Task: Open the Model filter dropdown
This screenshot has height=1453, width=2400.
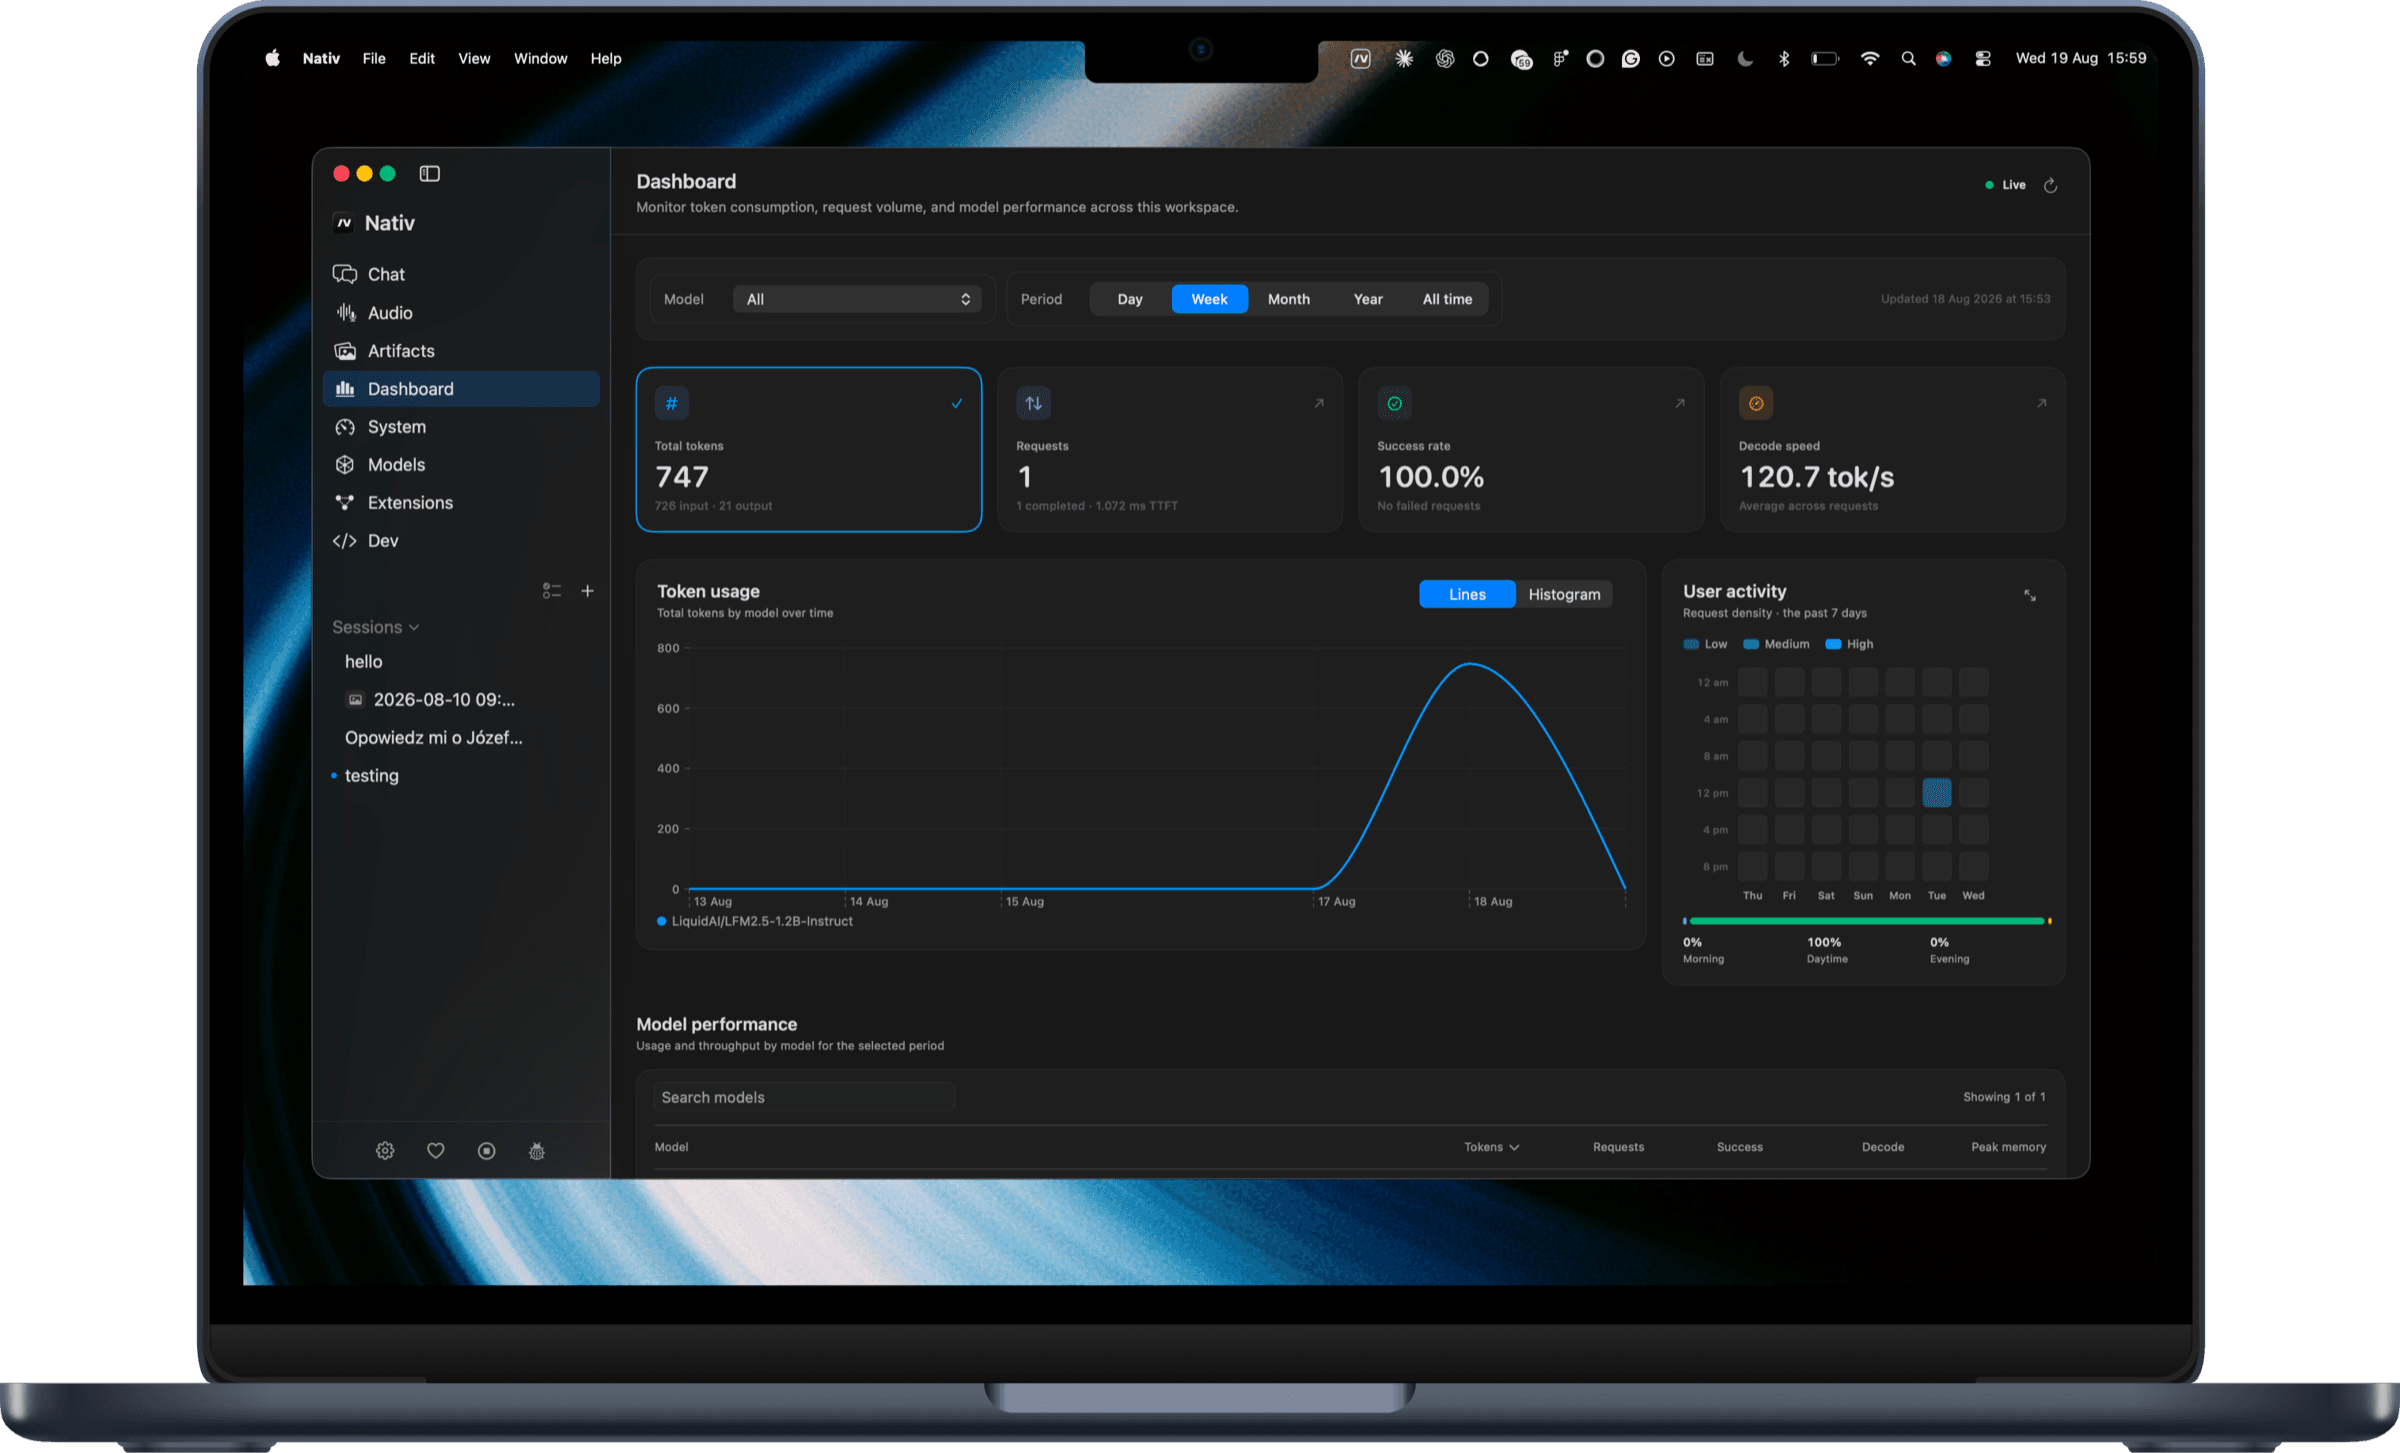Action: tap(857, 299)
